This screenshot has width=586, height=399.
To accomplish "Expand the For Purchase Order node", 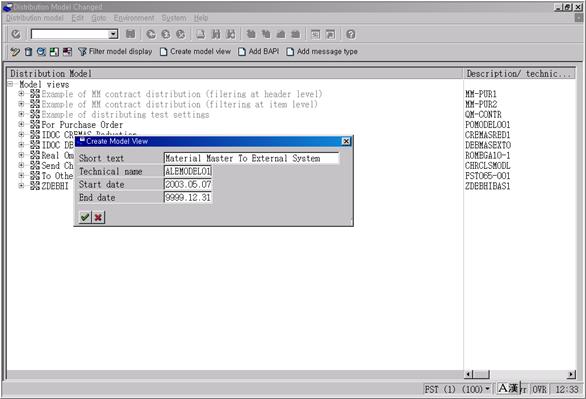I will [21, 124].
